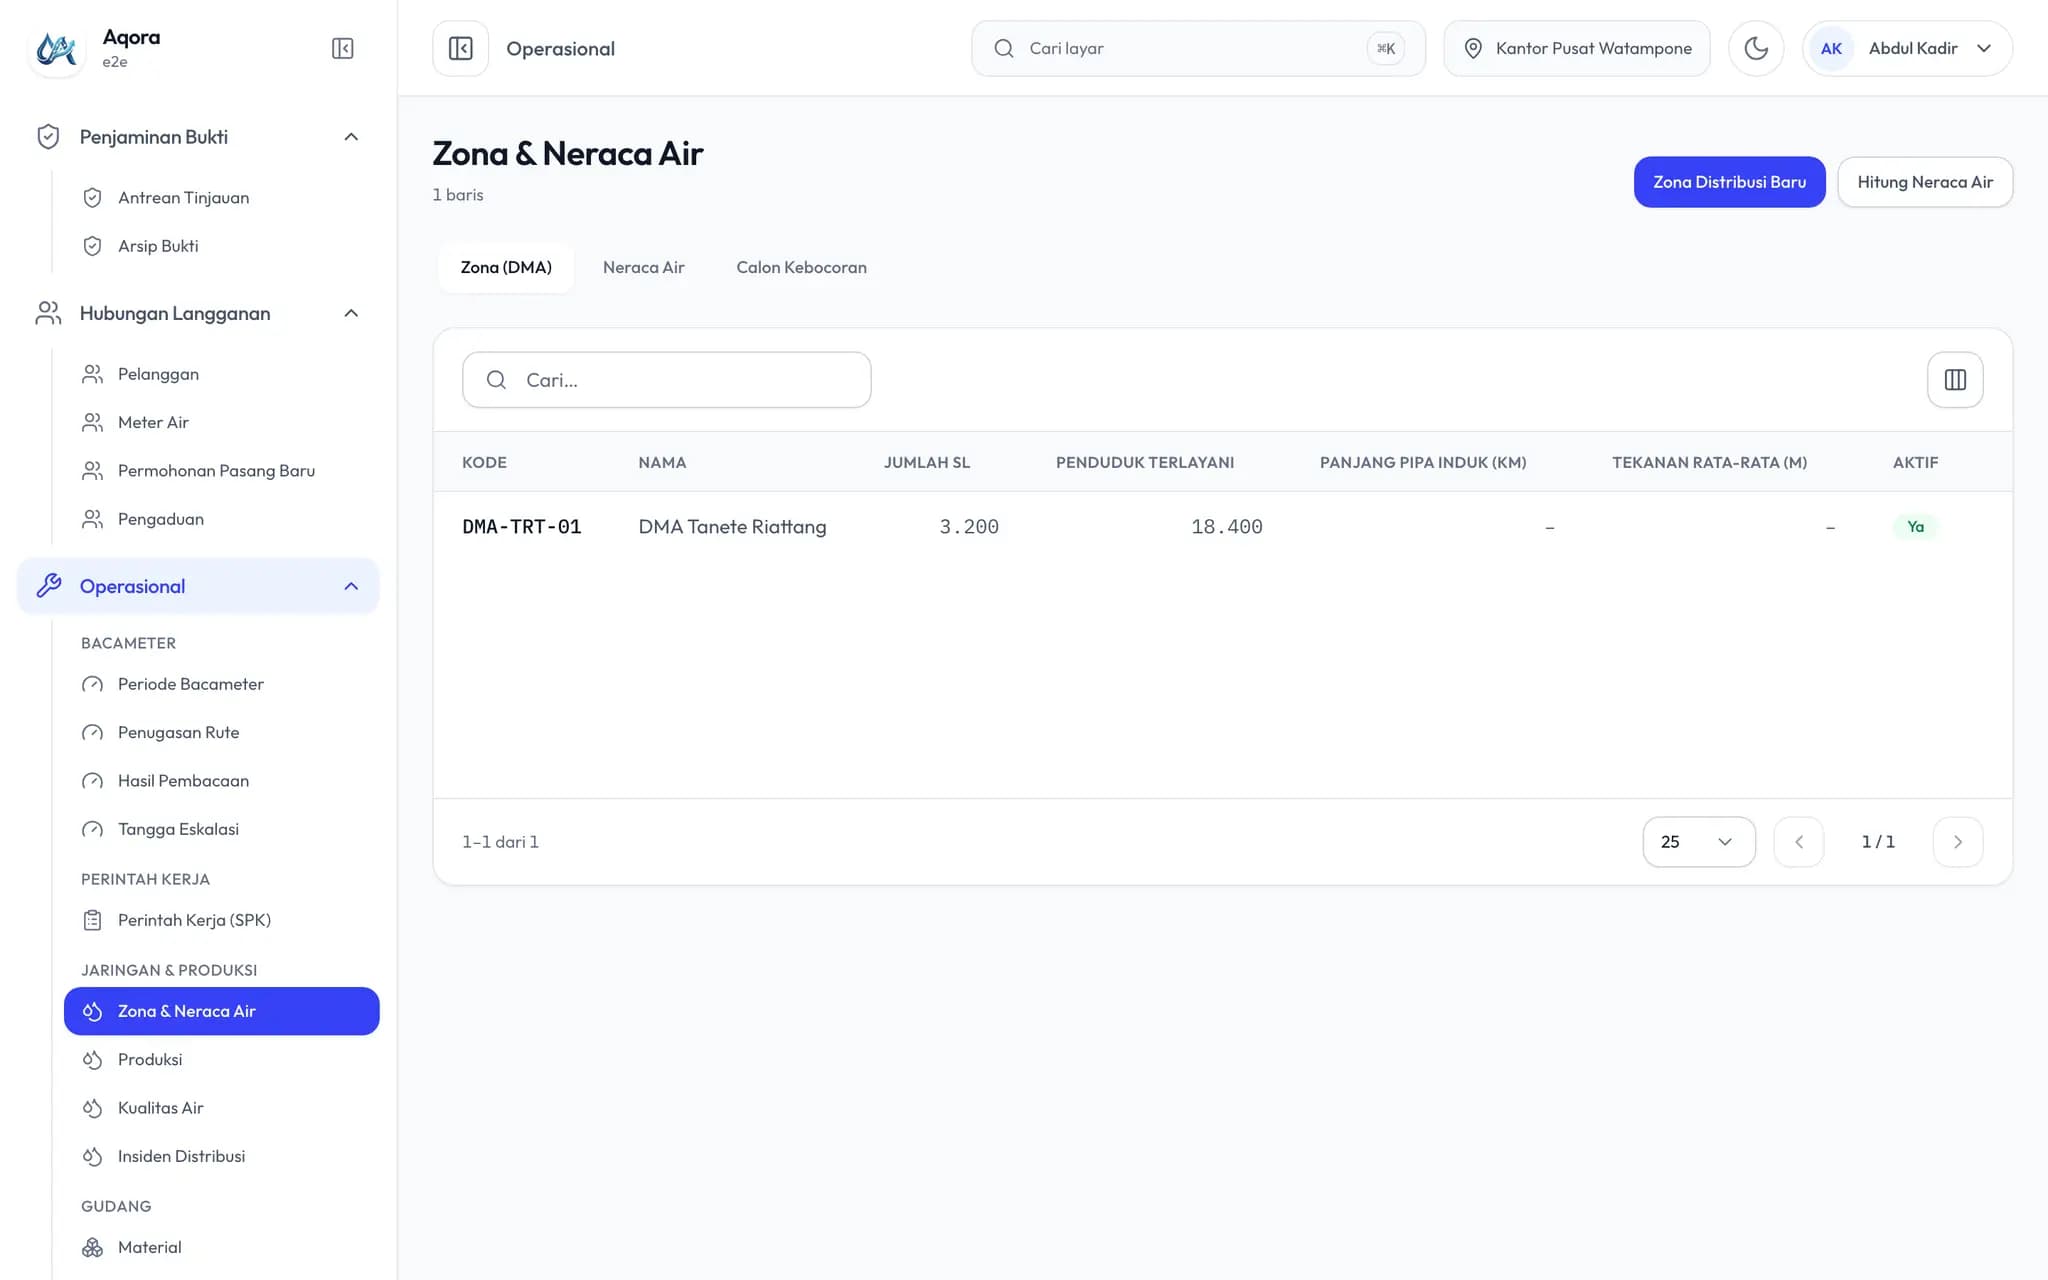Focus the Cari layar global search field
2048x1280 pixels.
1198,48
